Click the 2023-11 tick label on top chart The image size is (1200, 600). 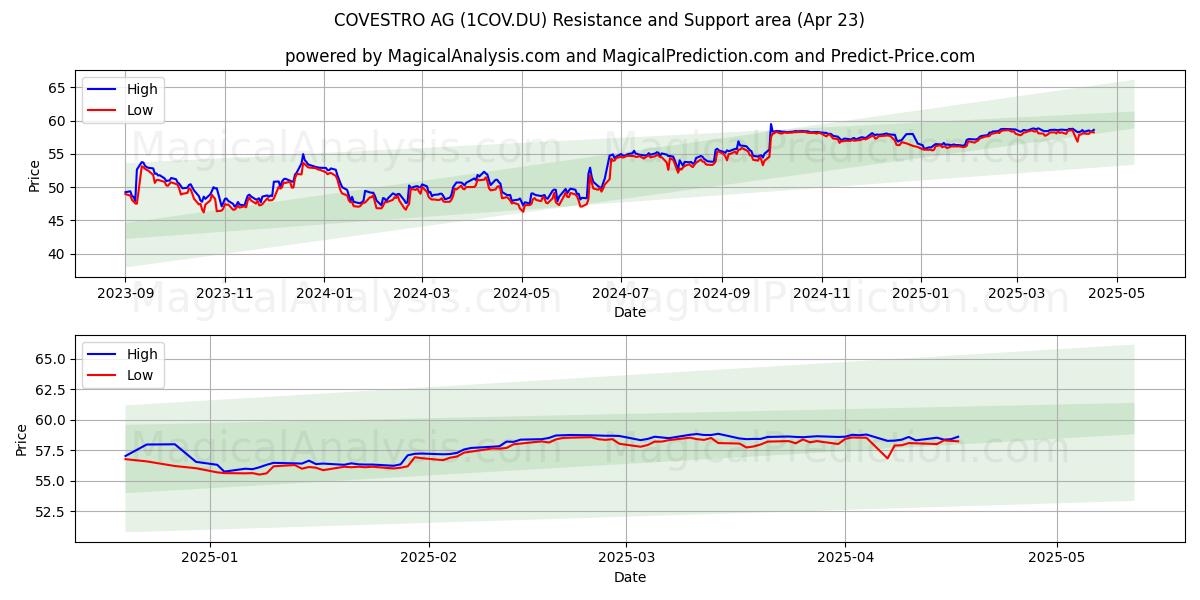point(224,295)
